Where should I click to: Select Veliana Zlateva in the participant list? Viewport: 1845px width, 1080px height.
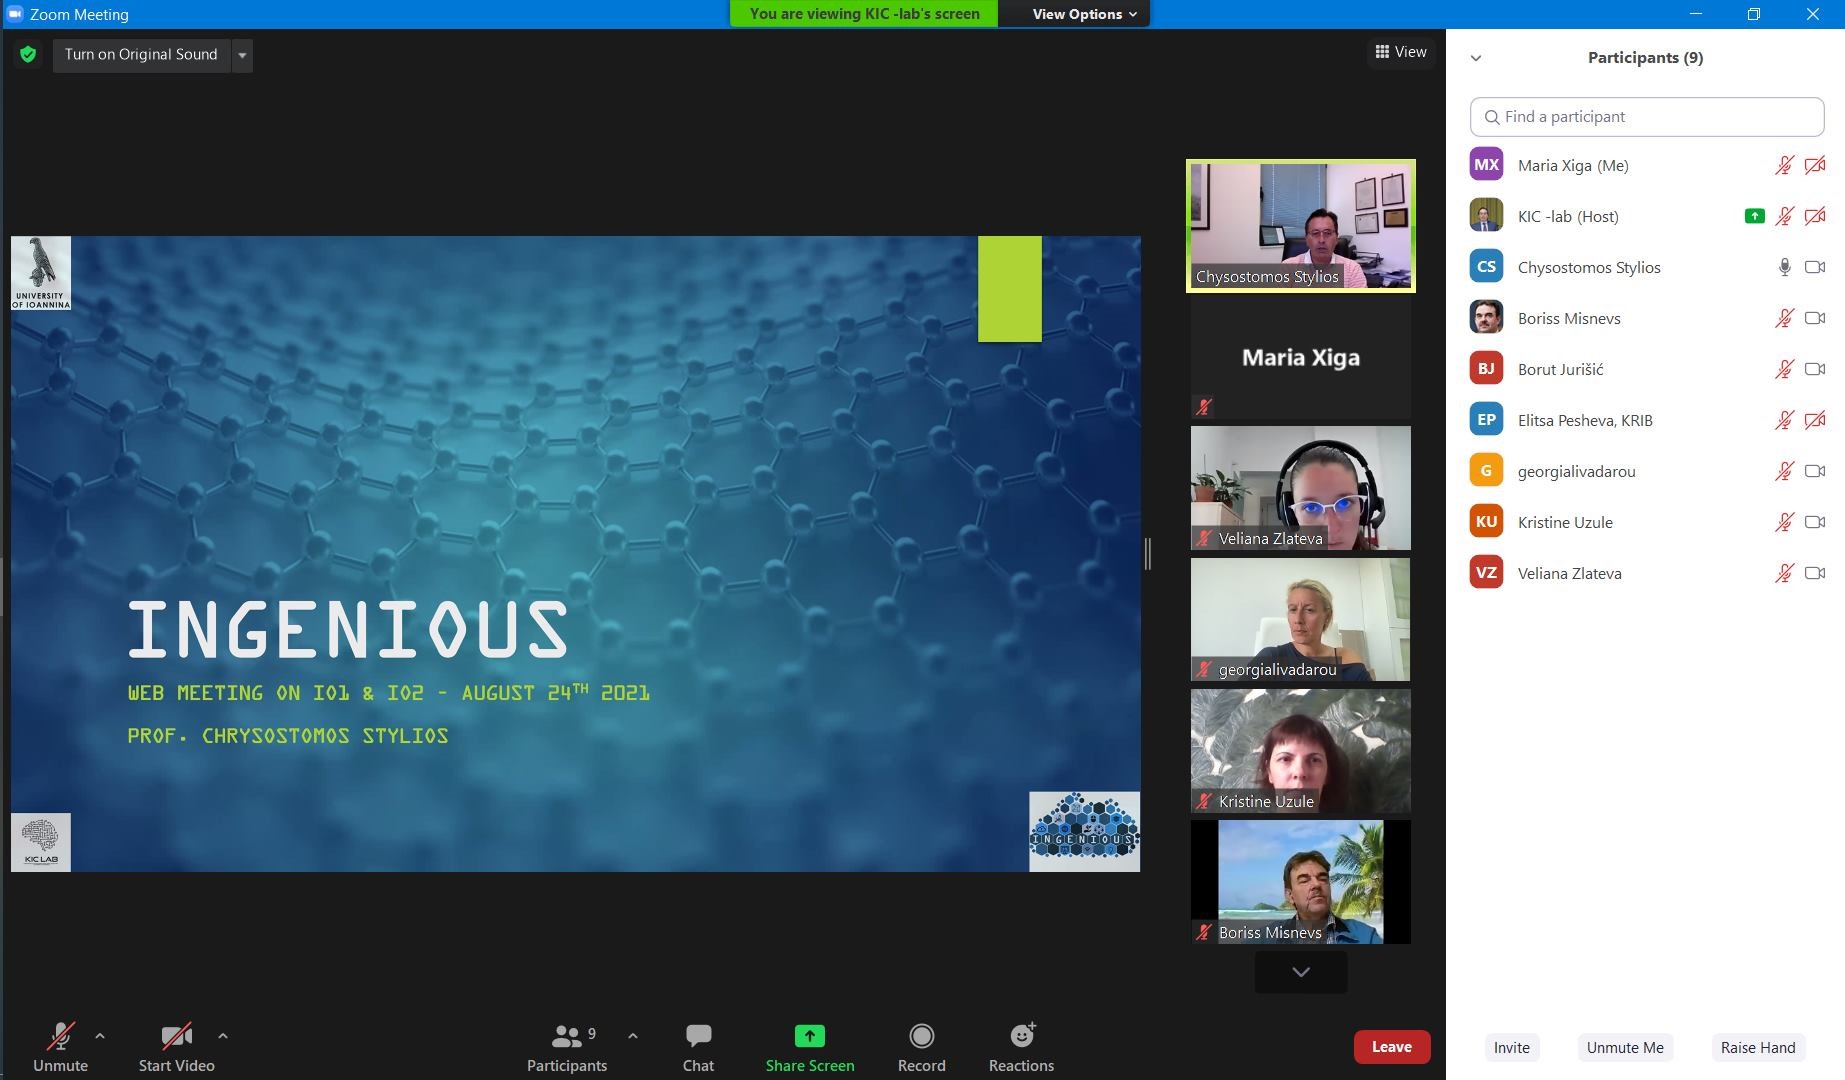point(1647,573)
